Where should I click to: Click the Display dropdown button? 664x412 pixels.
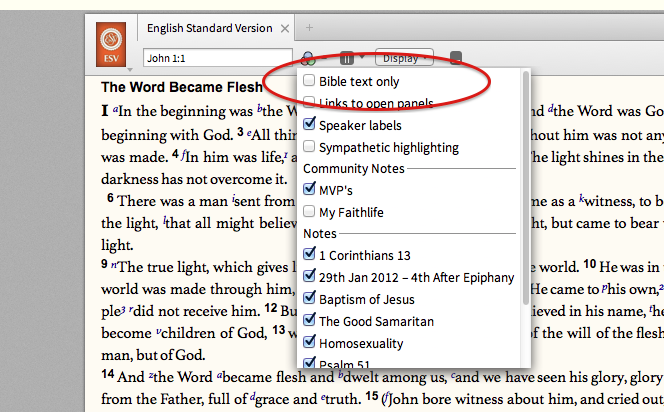[x=404, y=58]
